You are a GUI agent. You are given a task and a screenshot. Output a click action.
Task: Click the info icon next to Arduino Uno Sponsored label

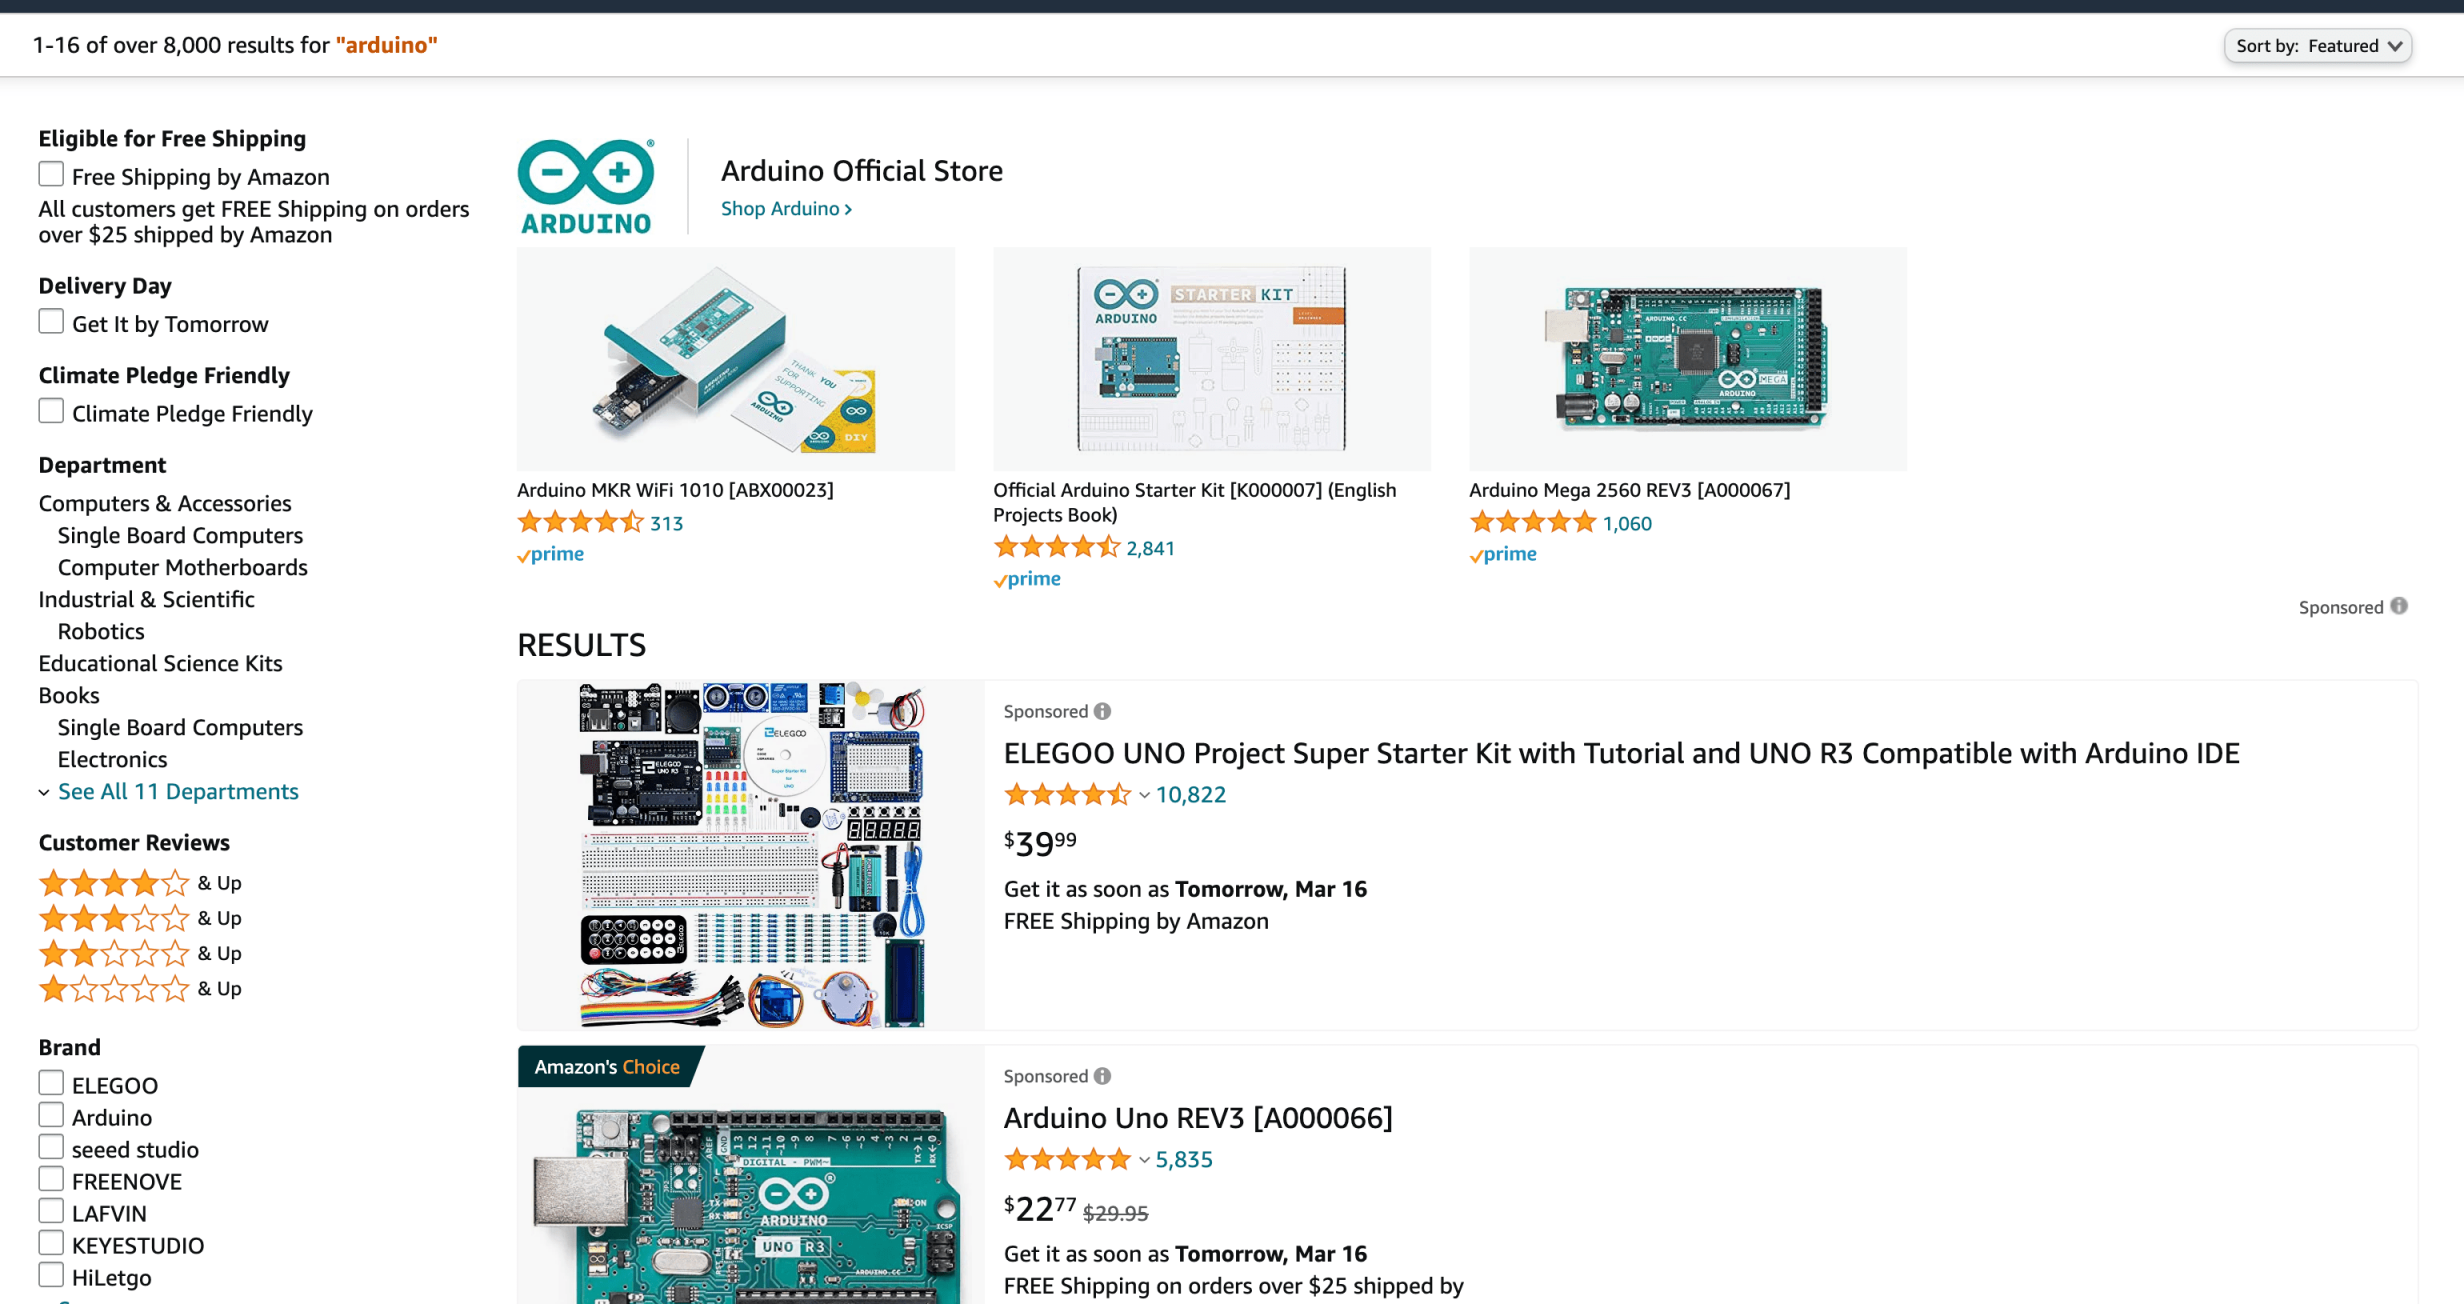(1102, 1076)
